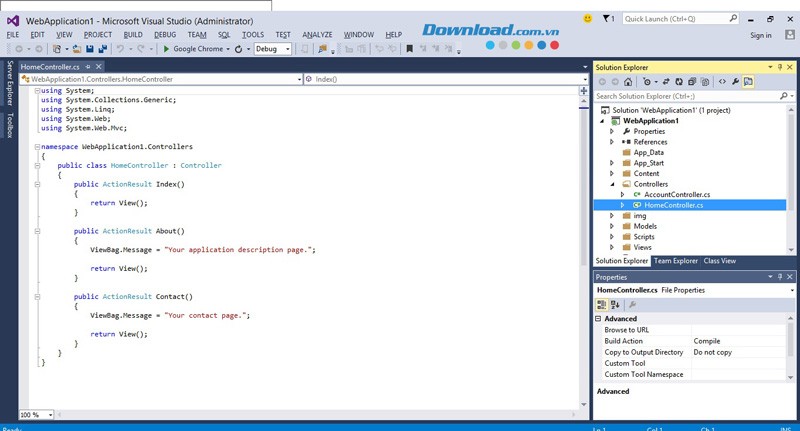800x431 pixels.
Task: Toggle a bookmark with the bookmark icon
Action: tap(409, 49)
